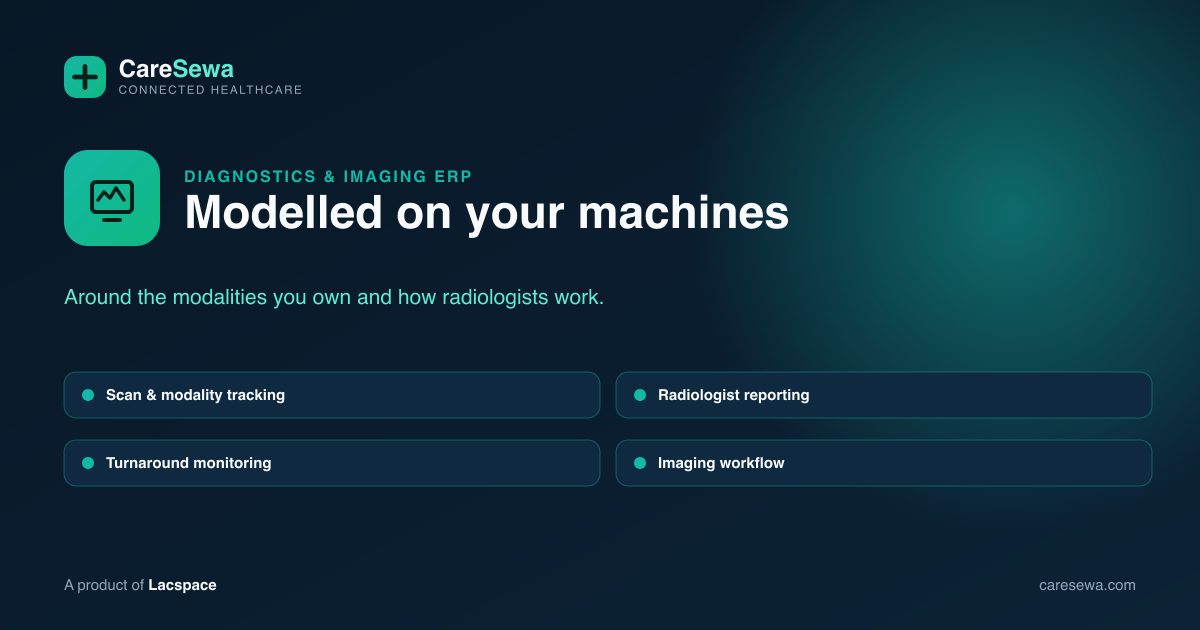Select the 'Radiologist reporting' card
Viewport: 1200px width, 630px height.
[x=884, y=395]
